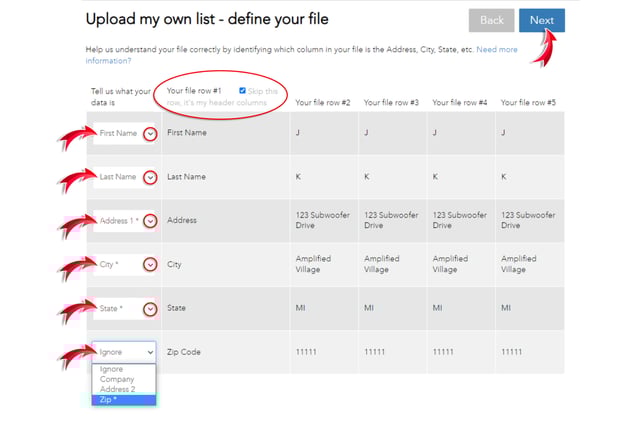Image resolution: width=642 pixels, height=426 pixels.
Task: Click the 'Your file row #4' column header
Action: [x=460, y=103]
